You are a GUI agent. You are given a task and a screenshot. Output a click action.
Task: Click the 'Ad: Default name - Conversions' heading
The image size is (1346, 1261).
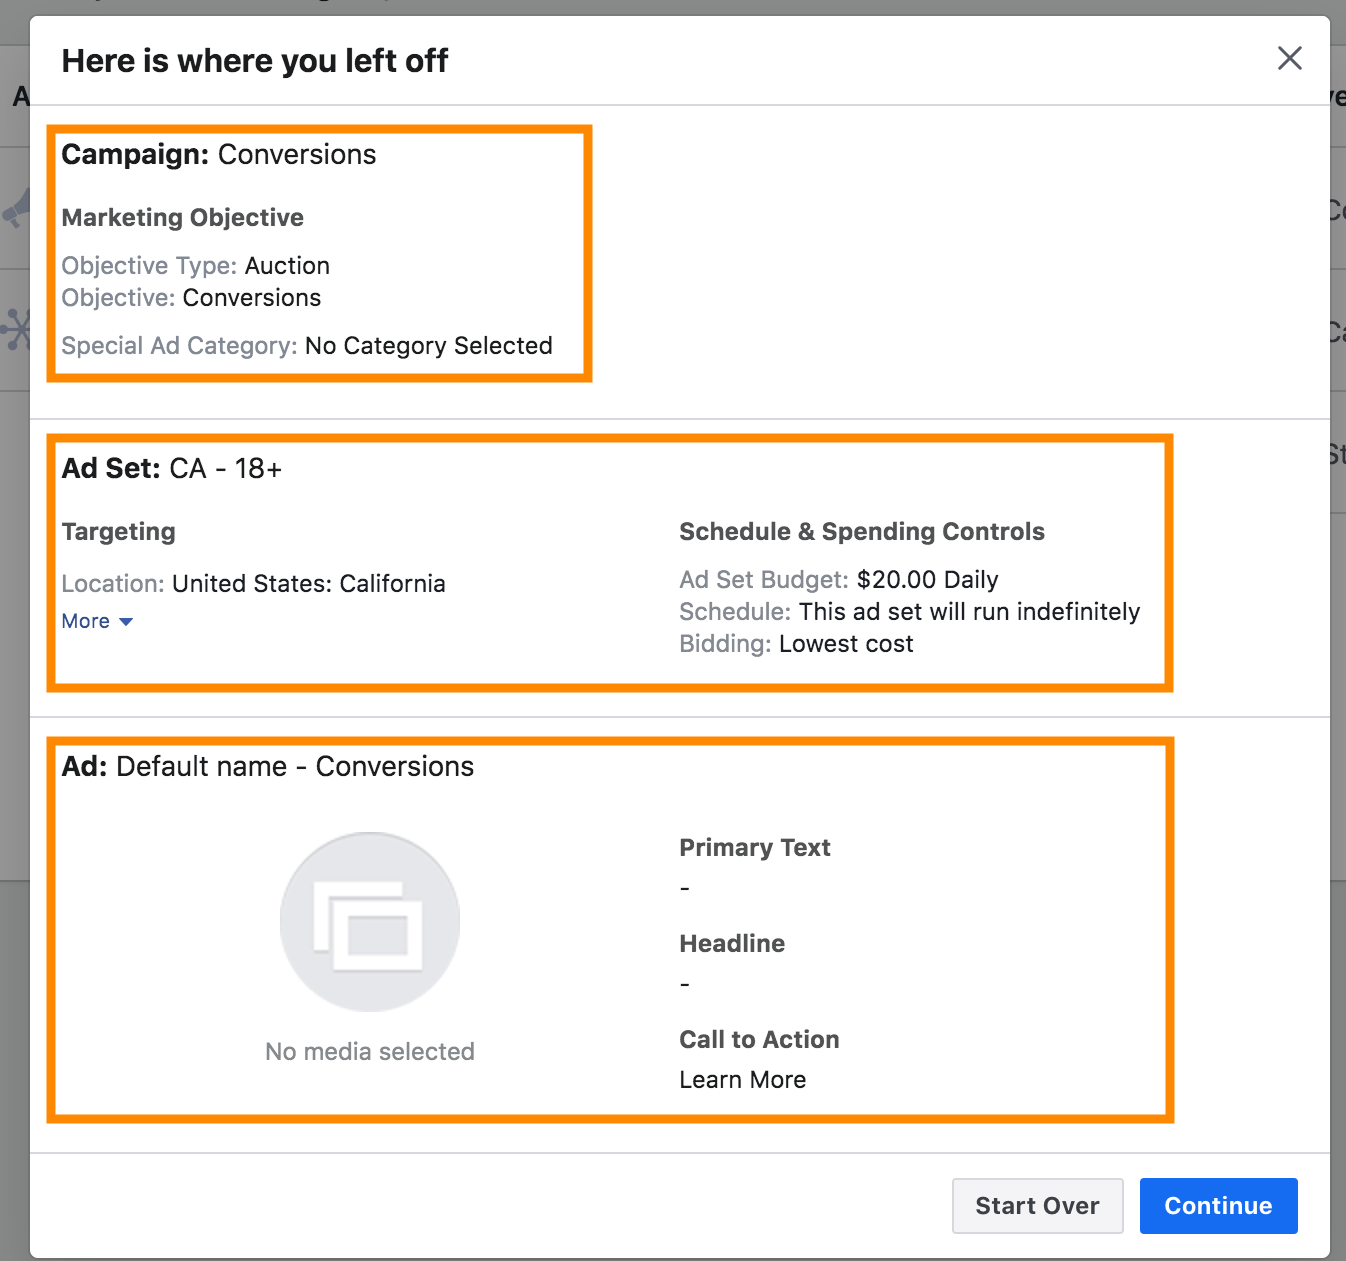tap(268, 767)
